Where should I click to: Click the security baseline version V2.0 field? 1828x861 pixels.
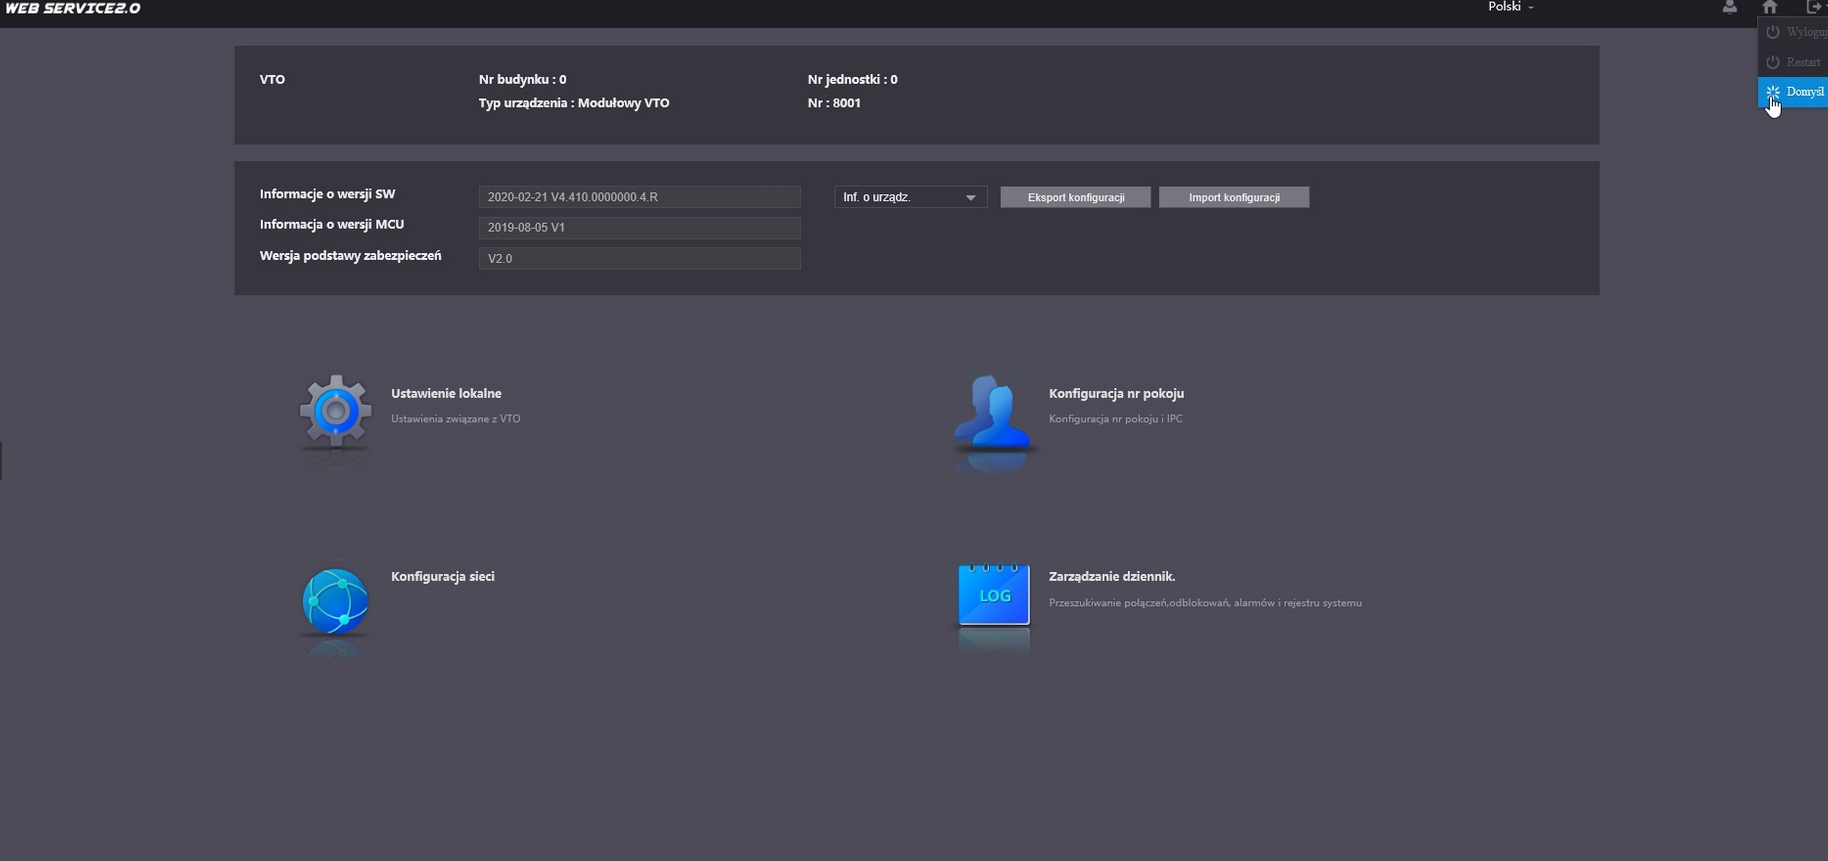639,259
